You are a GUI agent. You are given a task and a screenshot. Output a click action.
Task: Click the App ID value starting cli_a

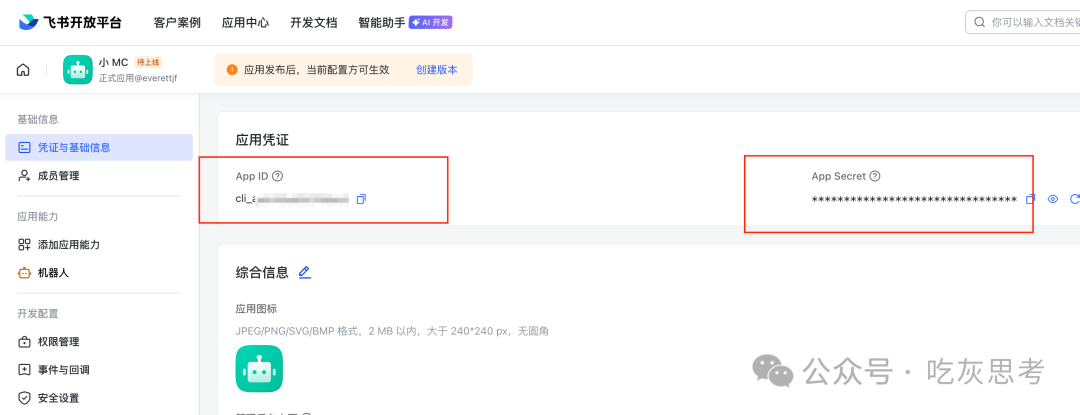pyautogui.click(x=293, y=200)
